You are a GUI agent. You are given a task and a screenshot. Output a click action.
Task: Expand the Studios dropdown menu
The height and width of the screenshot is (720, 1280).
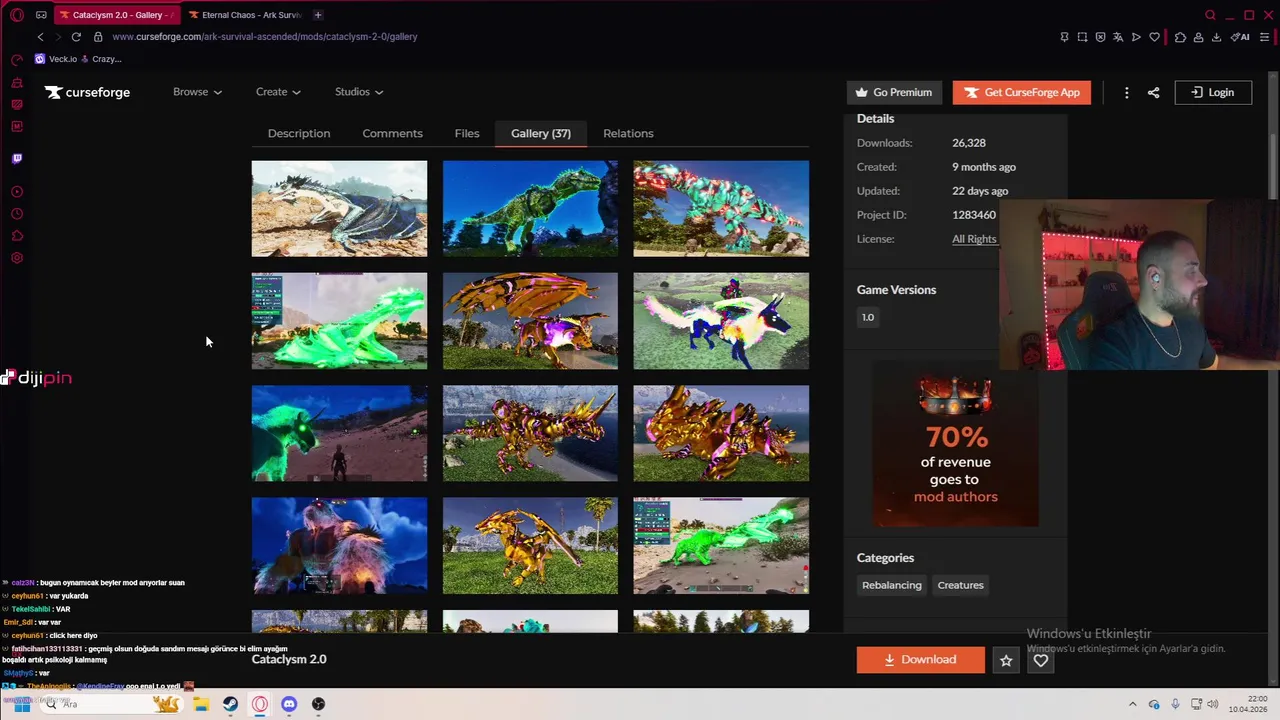tap(359, 92)
